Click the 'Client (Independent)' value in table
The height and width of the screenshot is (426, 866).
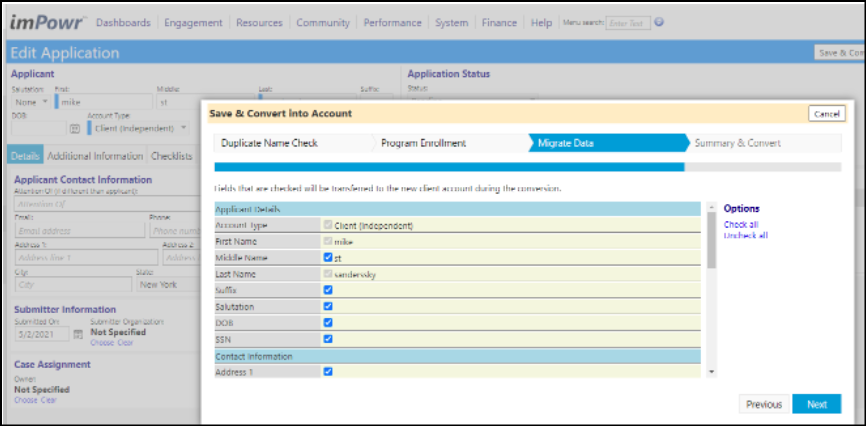374,225
